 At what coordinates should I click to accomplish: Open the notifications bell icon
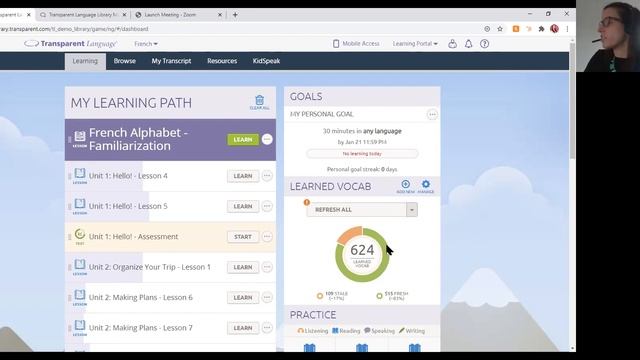click(x=469, y=44)
